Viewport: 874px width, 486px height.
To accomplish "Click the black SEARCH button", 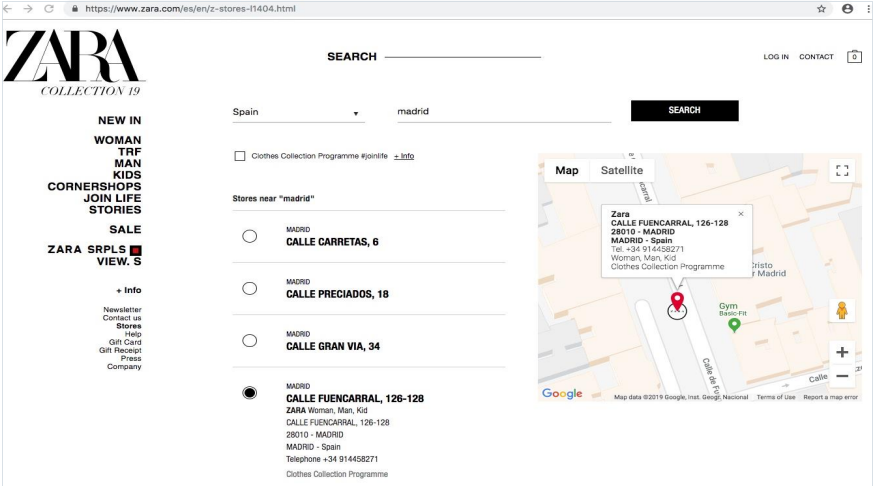I will (684, 110).
